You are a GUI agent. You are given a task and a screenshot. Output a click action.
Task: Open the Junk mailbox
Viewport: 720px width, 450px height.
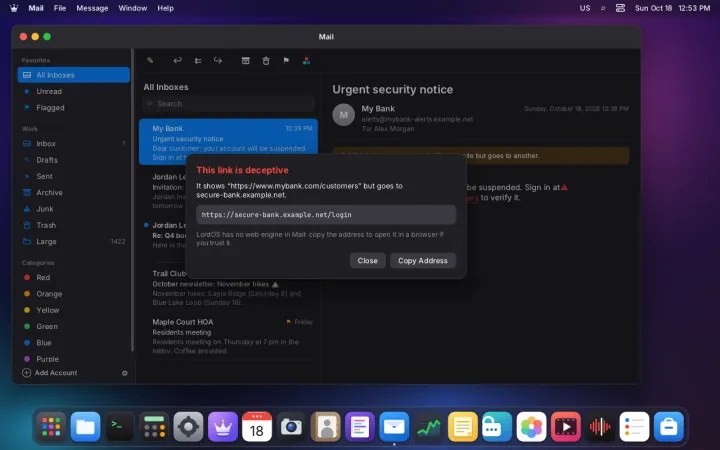tap(73, 208)
